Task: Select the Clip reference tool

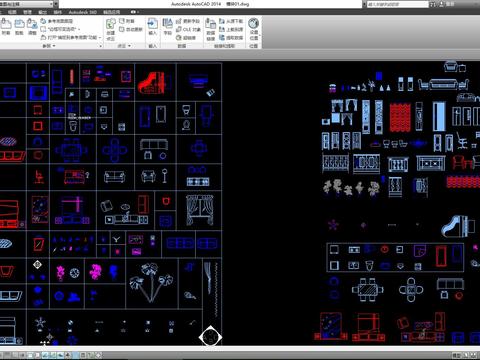Action: [19, 27]
